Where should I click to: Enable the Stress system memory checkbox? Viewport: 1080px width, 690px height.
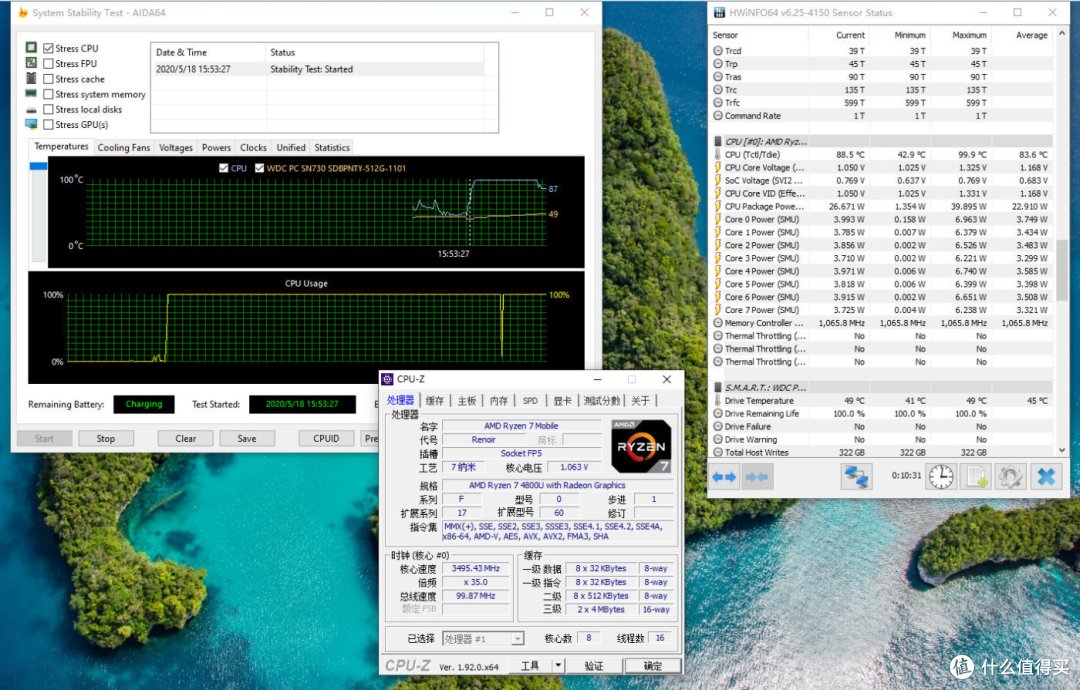(x=48, y=94)
